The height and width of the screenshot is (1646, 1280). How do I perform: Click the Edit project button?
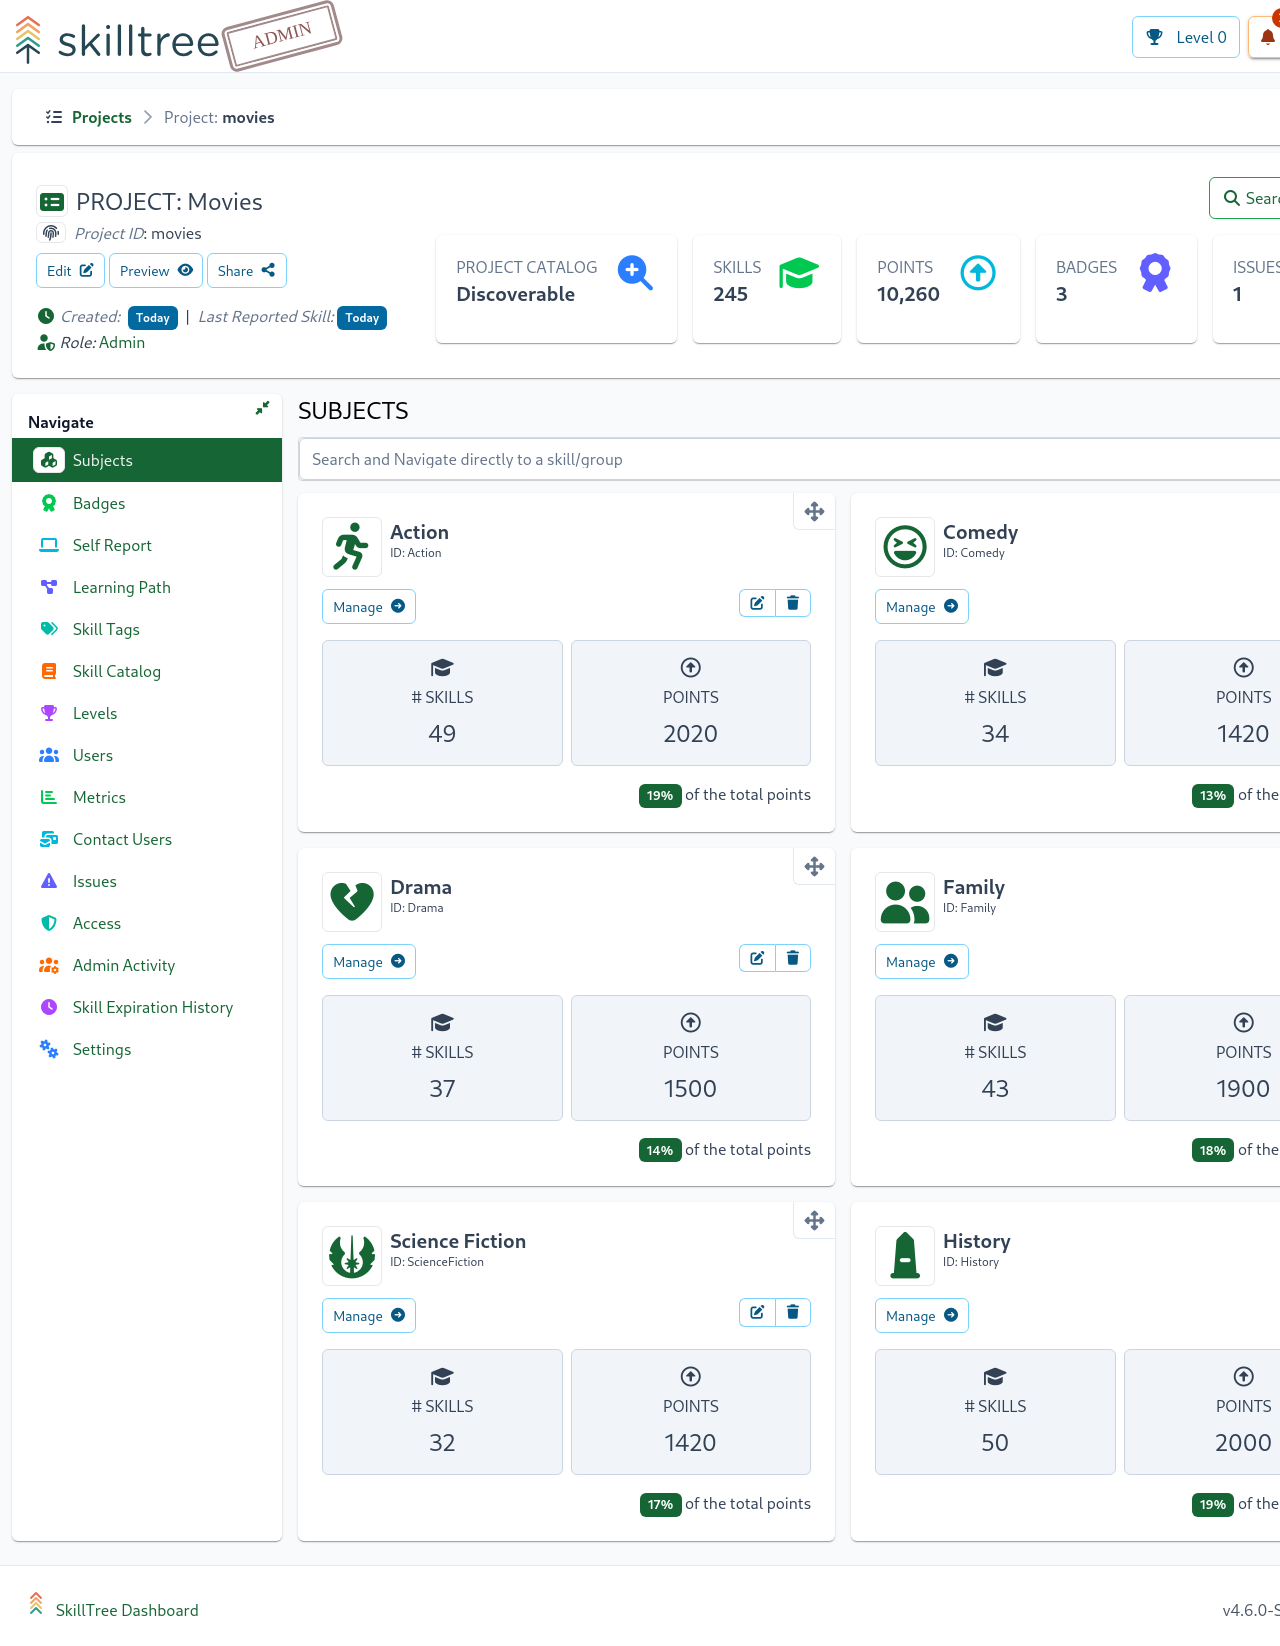[x=70, y=271]
